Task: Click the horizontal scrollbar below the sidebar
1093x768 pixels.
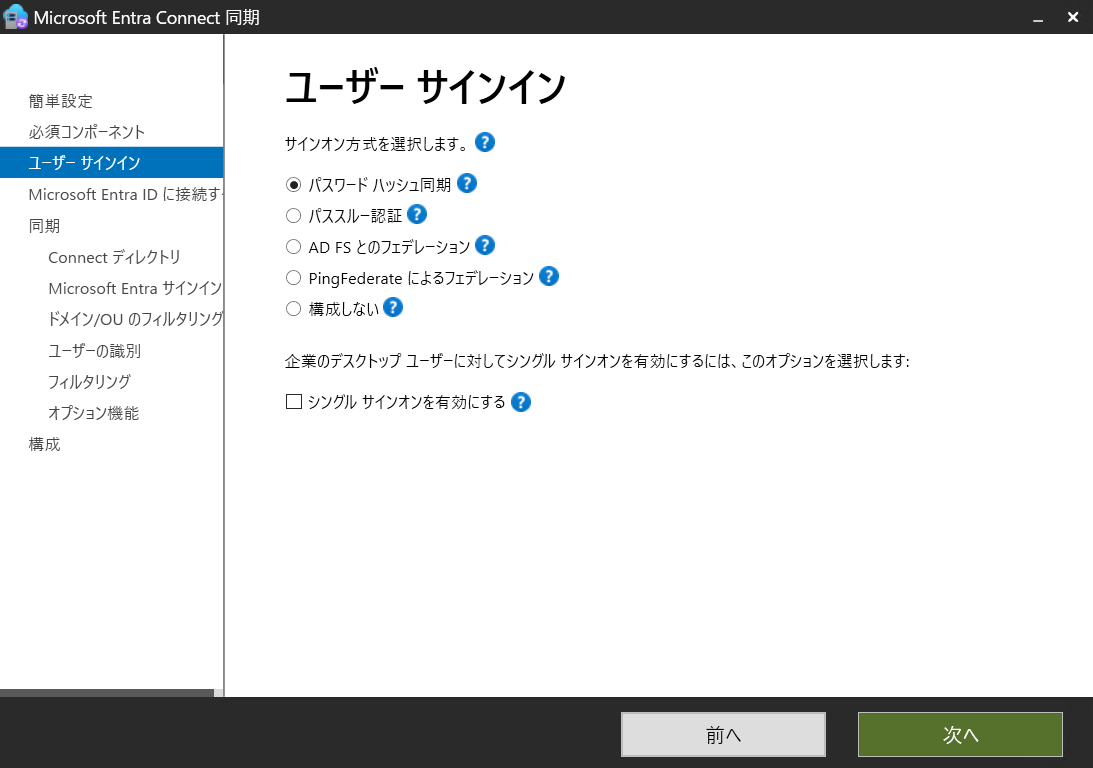Action: pos(110,691)
